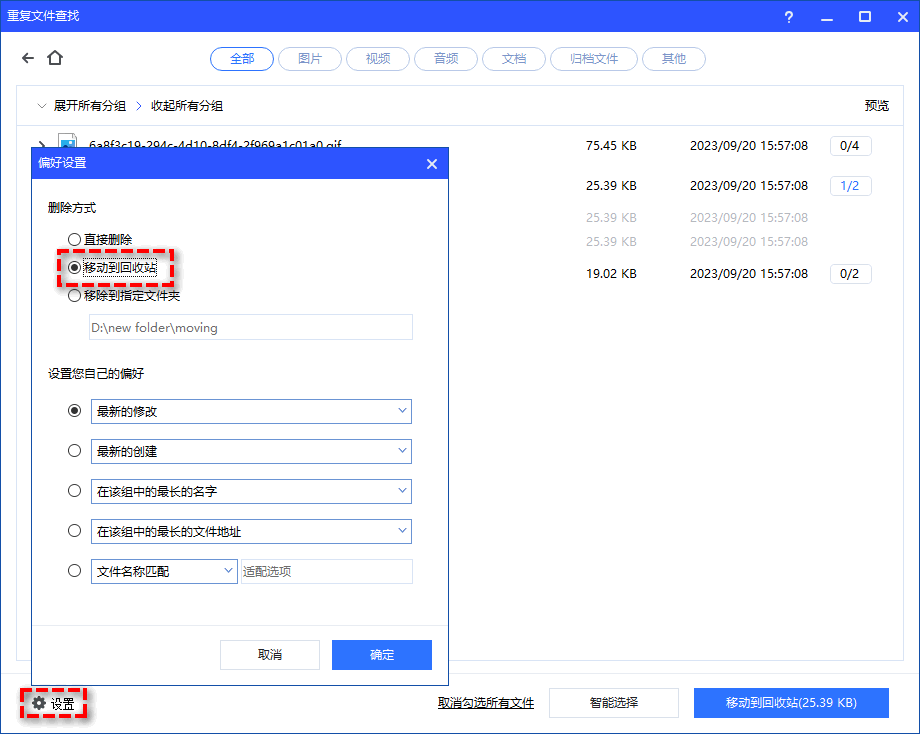Click the 适配选项 input field

(327, 572)
